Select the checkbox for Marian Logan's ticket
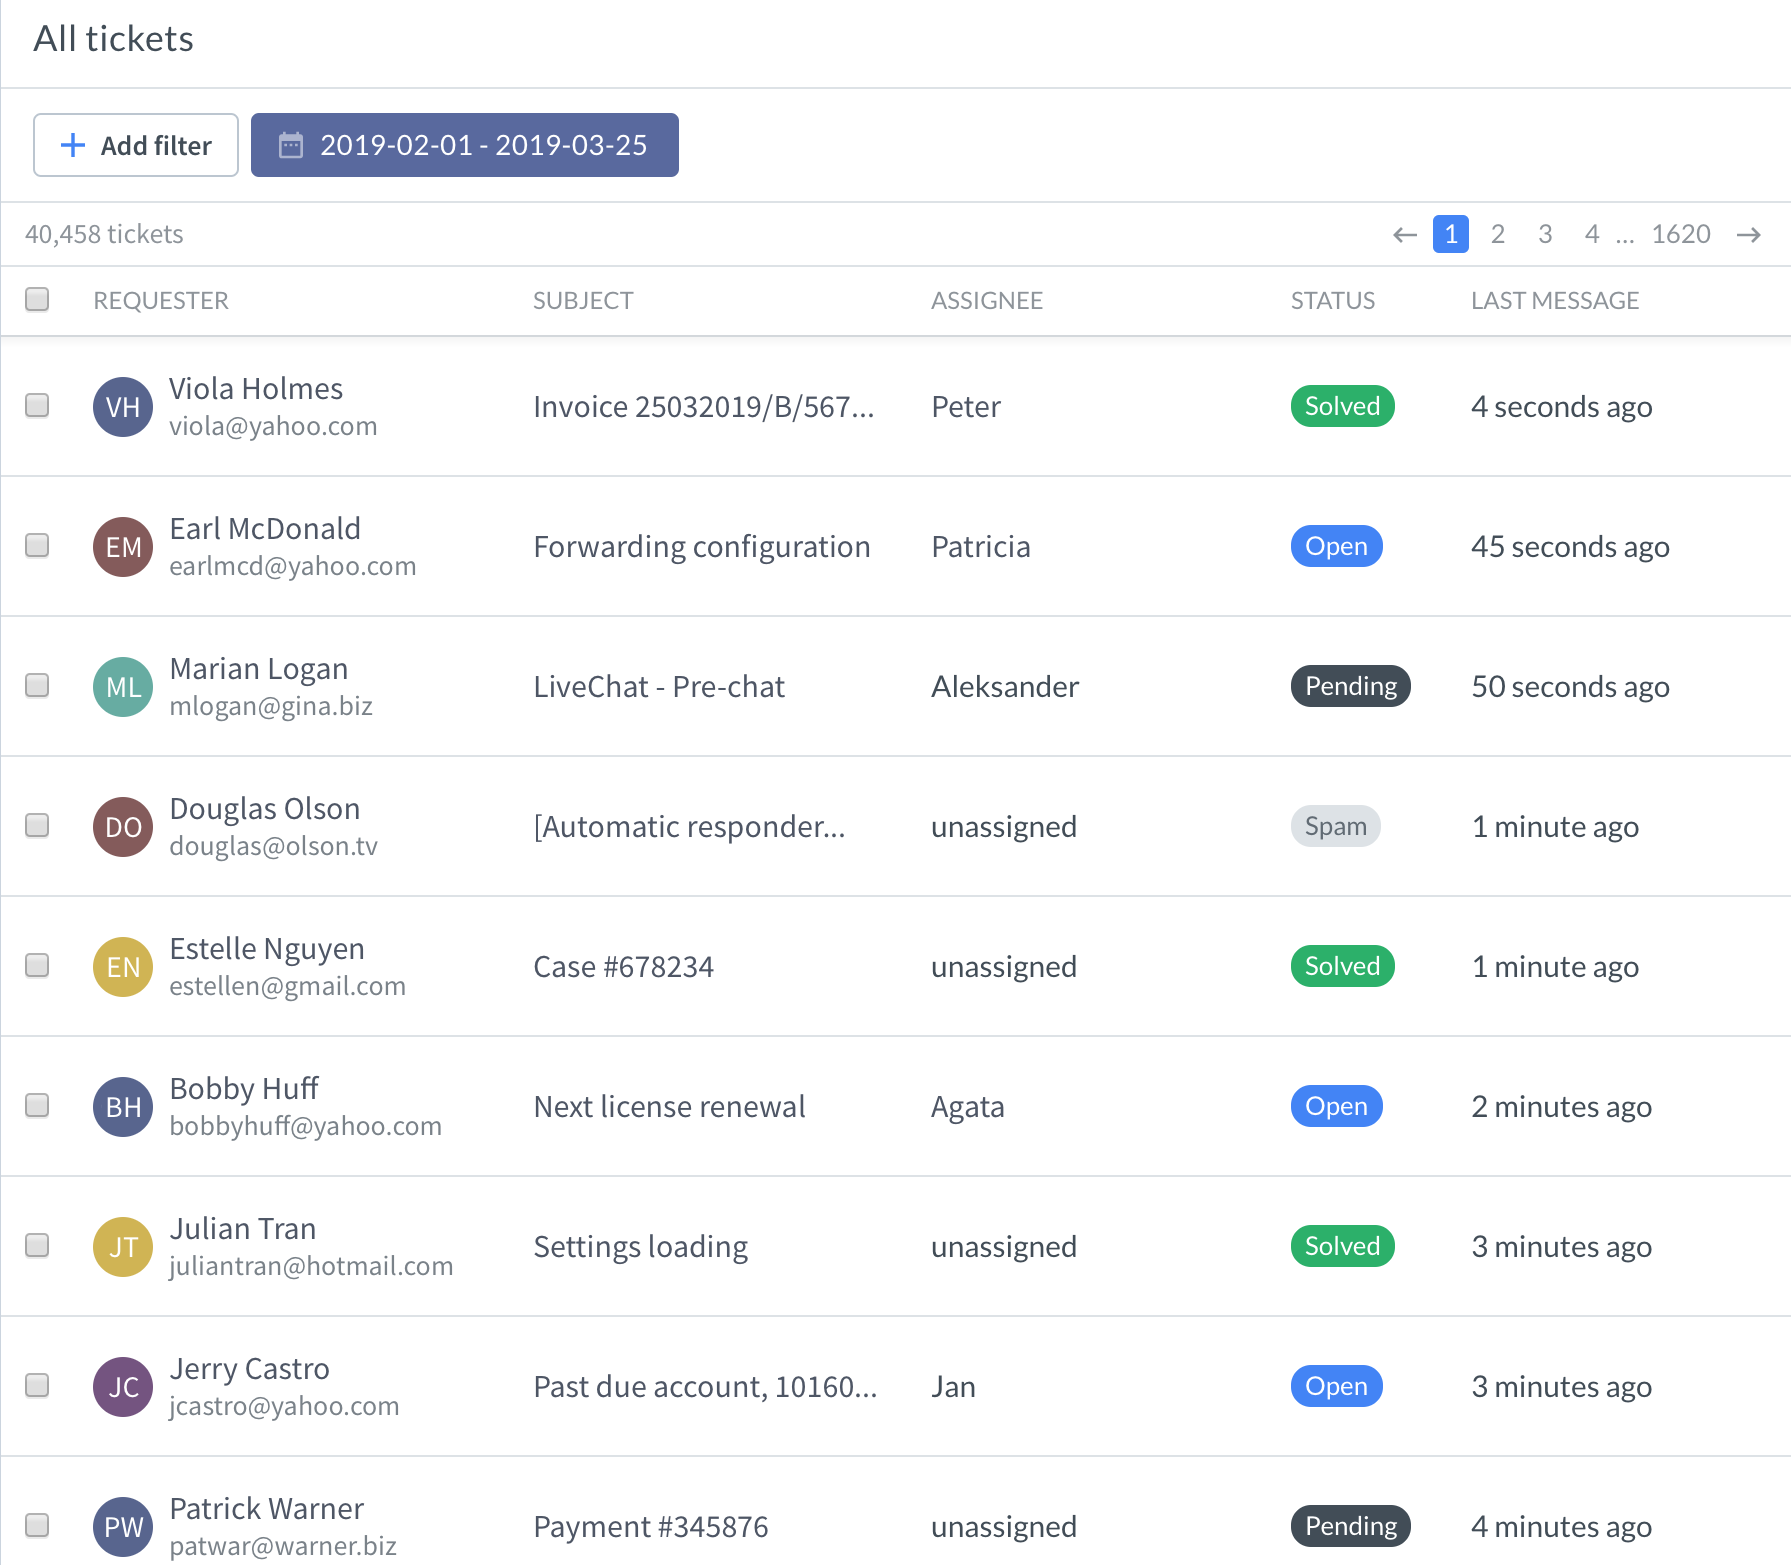The width and height of the screenshot is (1791, 1565). pyautogui.click(x=37, y=686)
